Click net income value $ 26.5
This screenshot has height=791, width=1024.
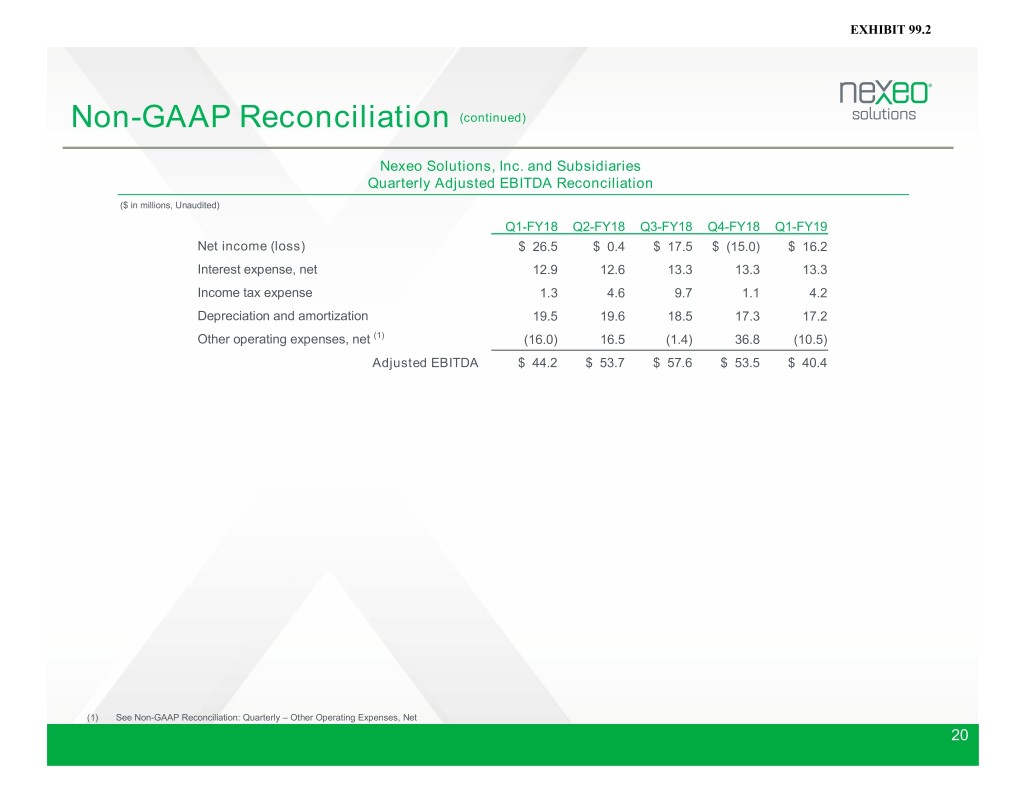click(x=537, y=246)
